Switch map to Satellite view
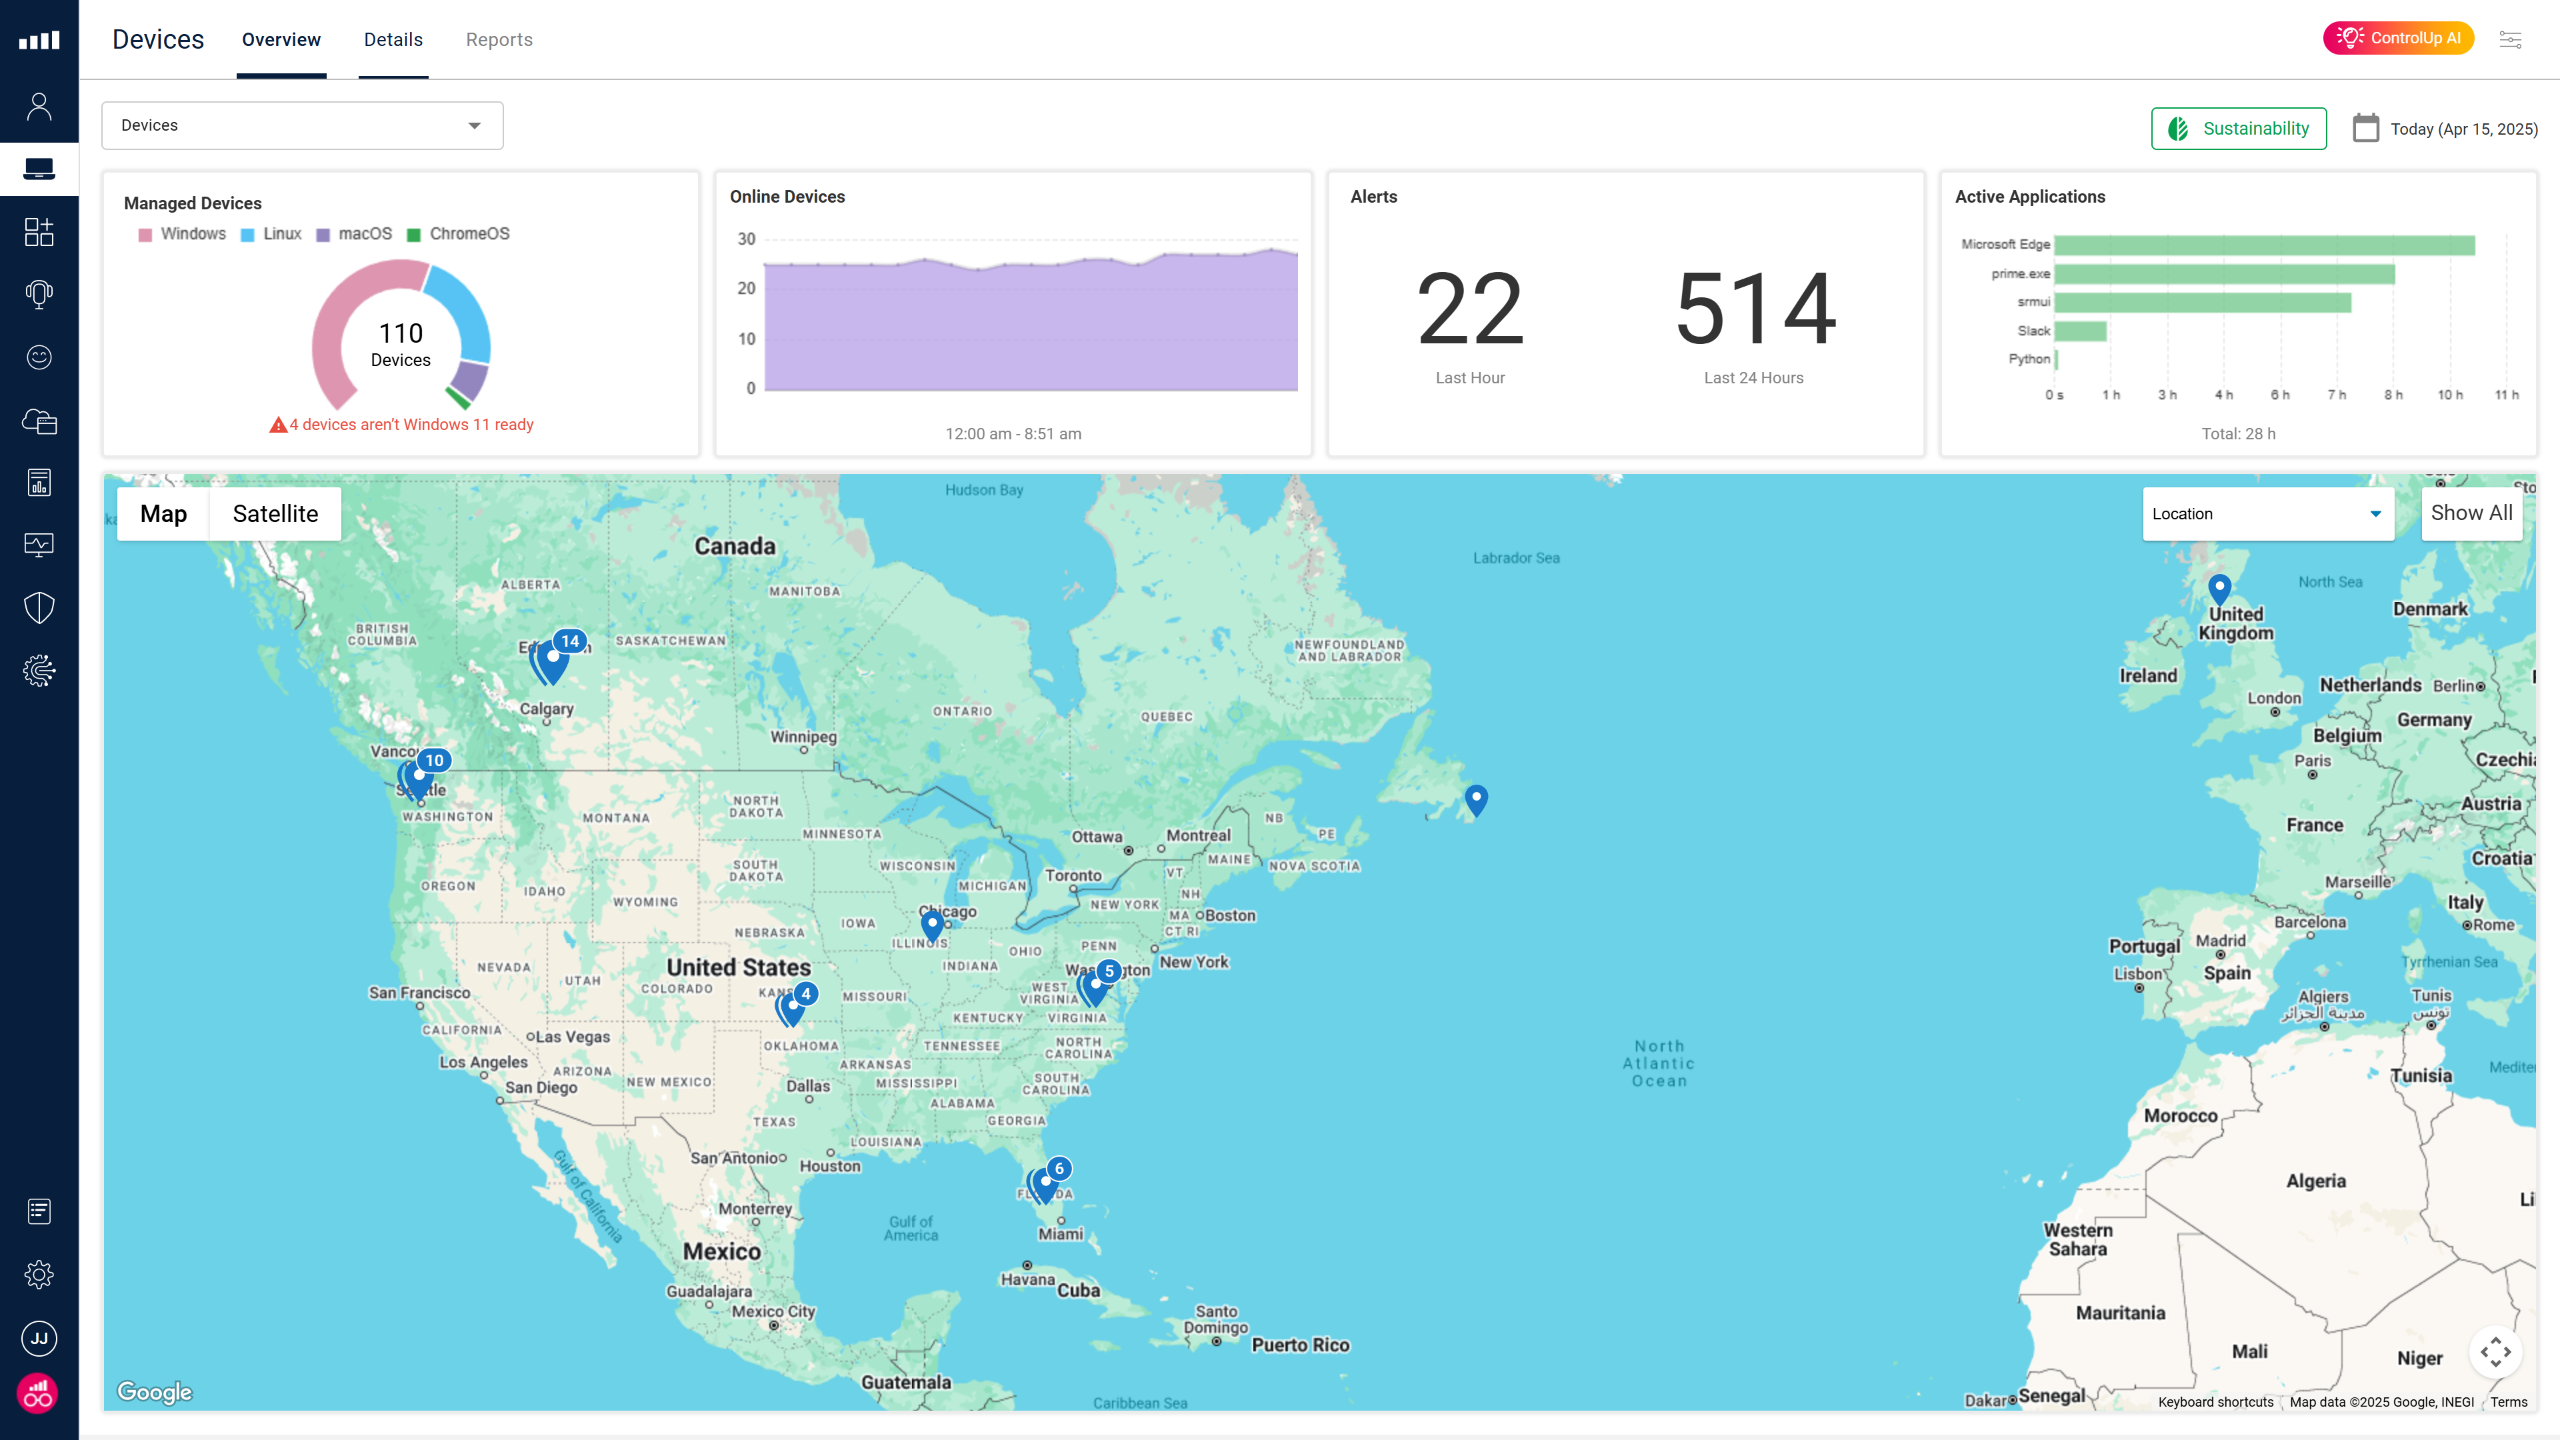This screenshot has height=1440, width=2560. pos(275,514)
